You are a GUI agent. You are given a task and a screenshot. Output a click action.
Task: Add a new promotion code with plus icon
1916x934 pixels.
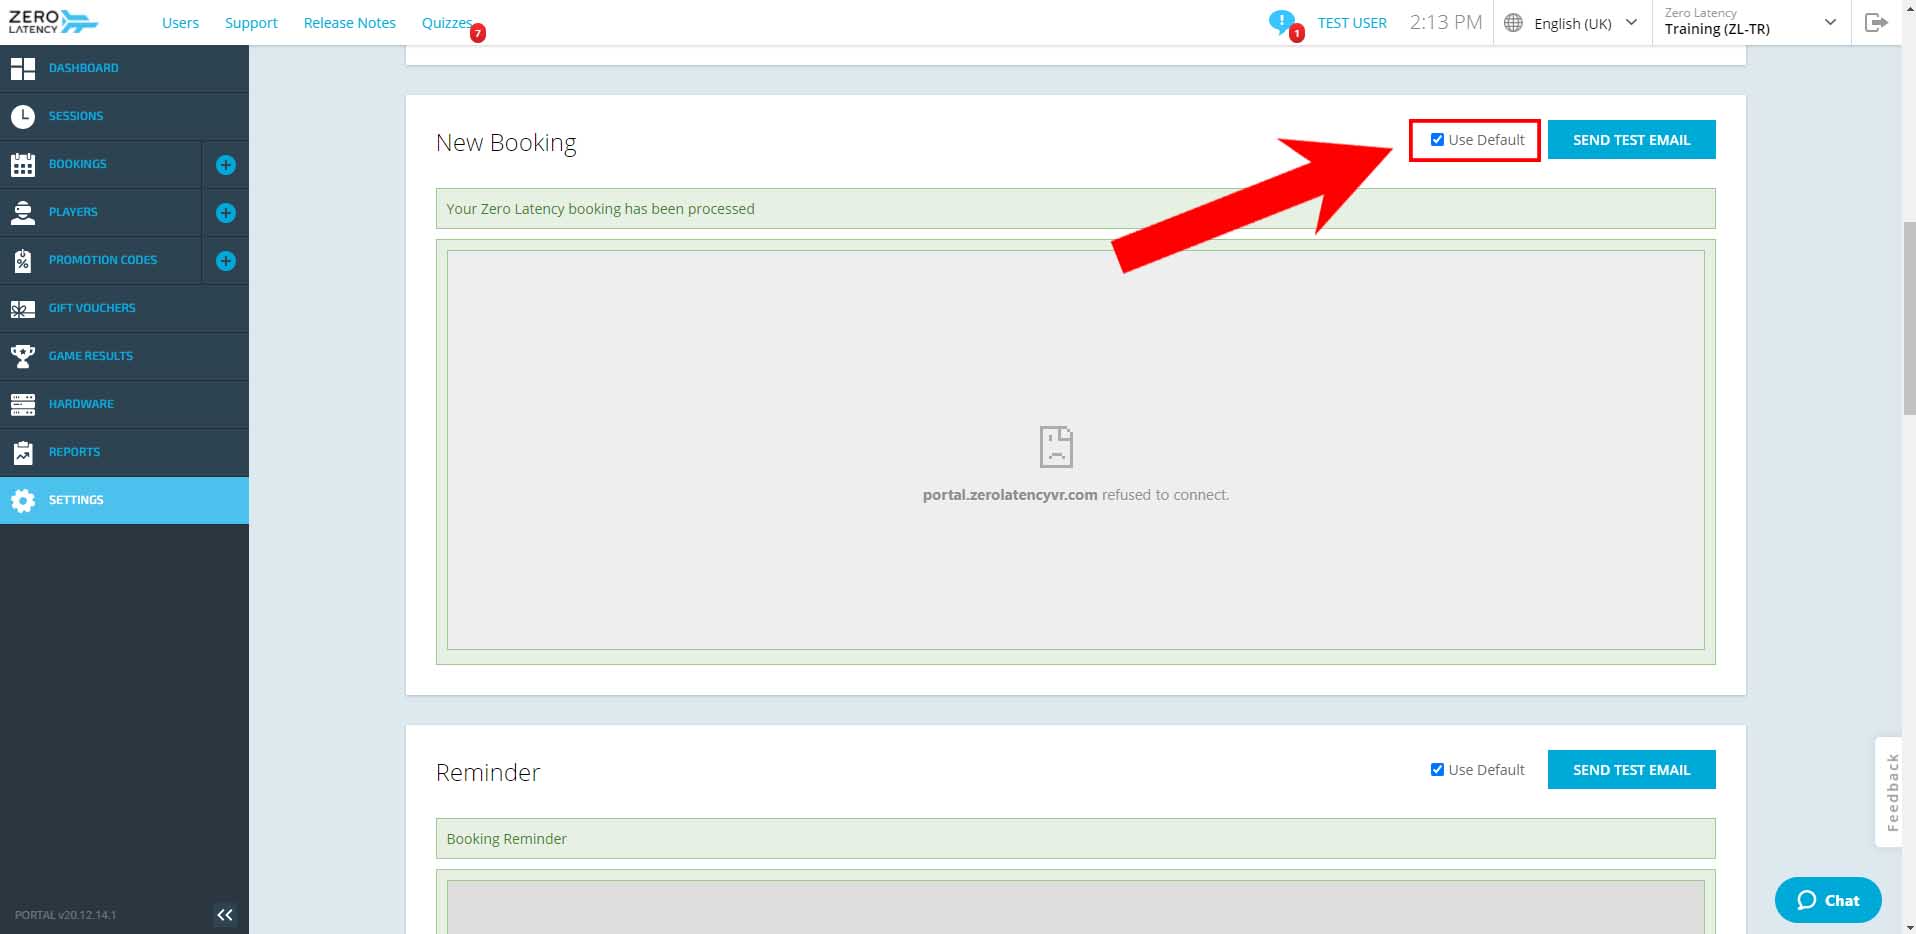[226, 260]
